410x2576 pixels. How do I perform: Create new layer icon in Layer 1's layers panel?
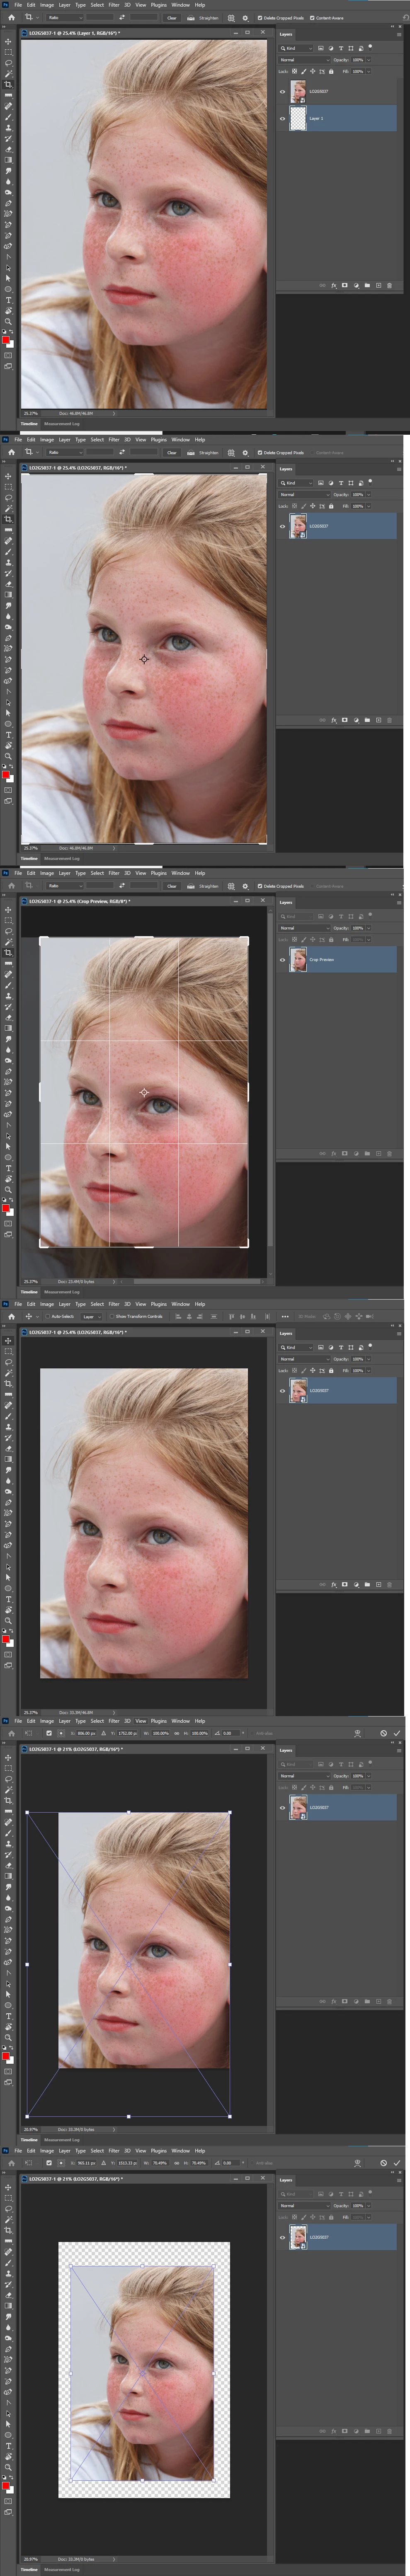[378, 285]
